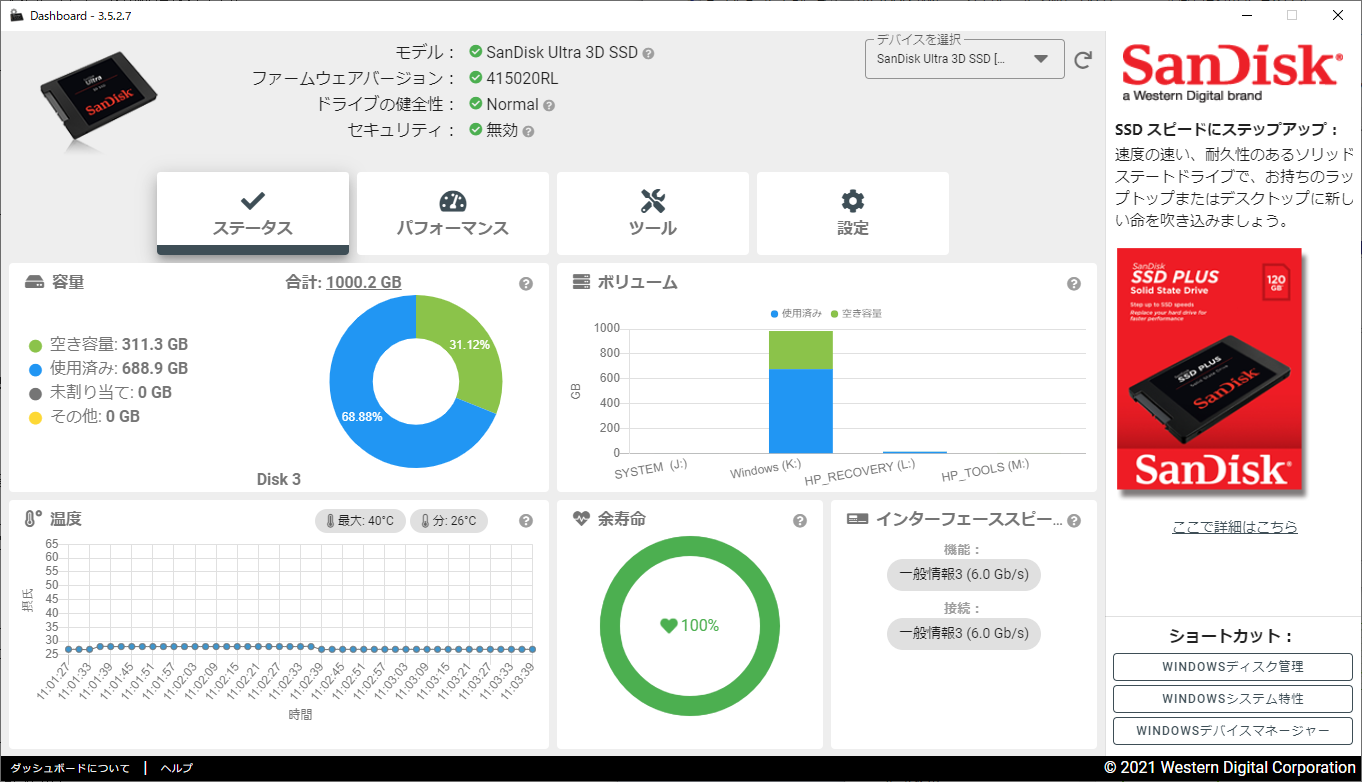Image resolution: width=1362 pixels, height=782 pixels.
Task: Click the 分: 26°C temperature badge
Action: (449, 521)
